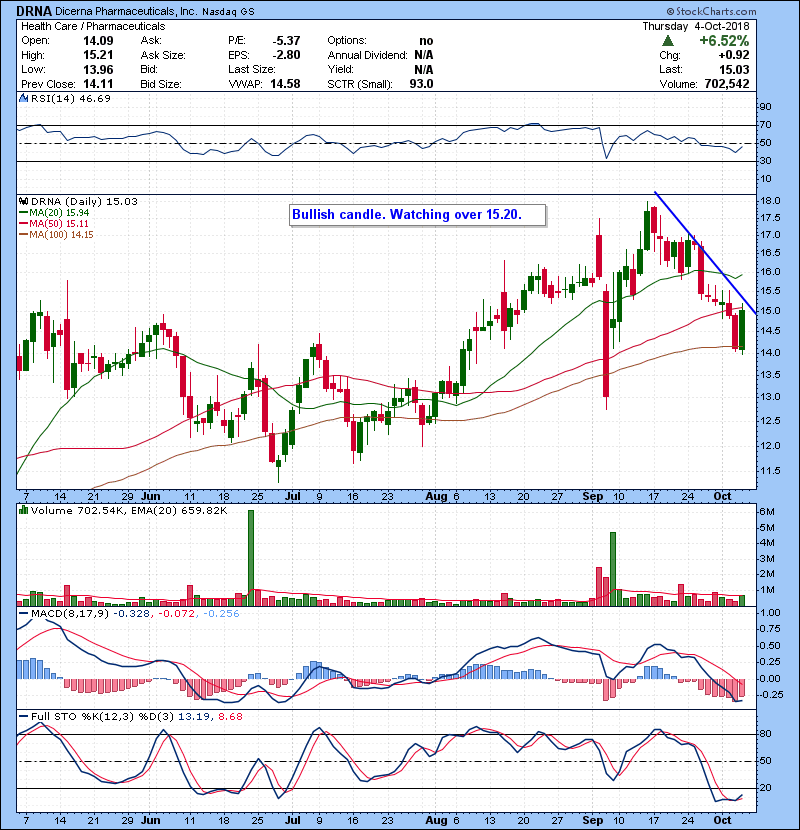Image resolution: width=800 pixels, height=830 pixels.
Task: Click the Chg value +0.92
Action: [734, 55]
